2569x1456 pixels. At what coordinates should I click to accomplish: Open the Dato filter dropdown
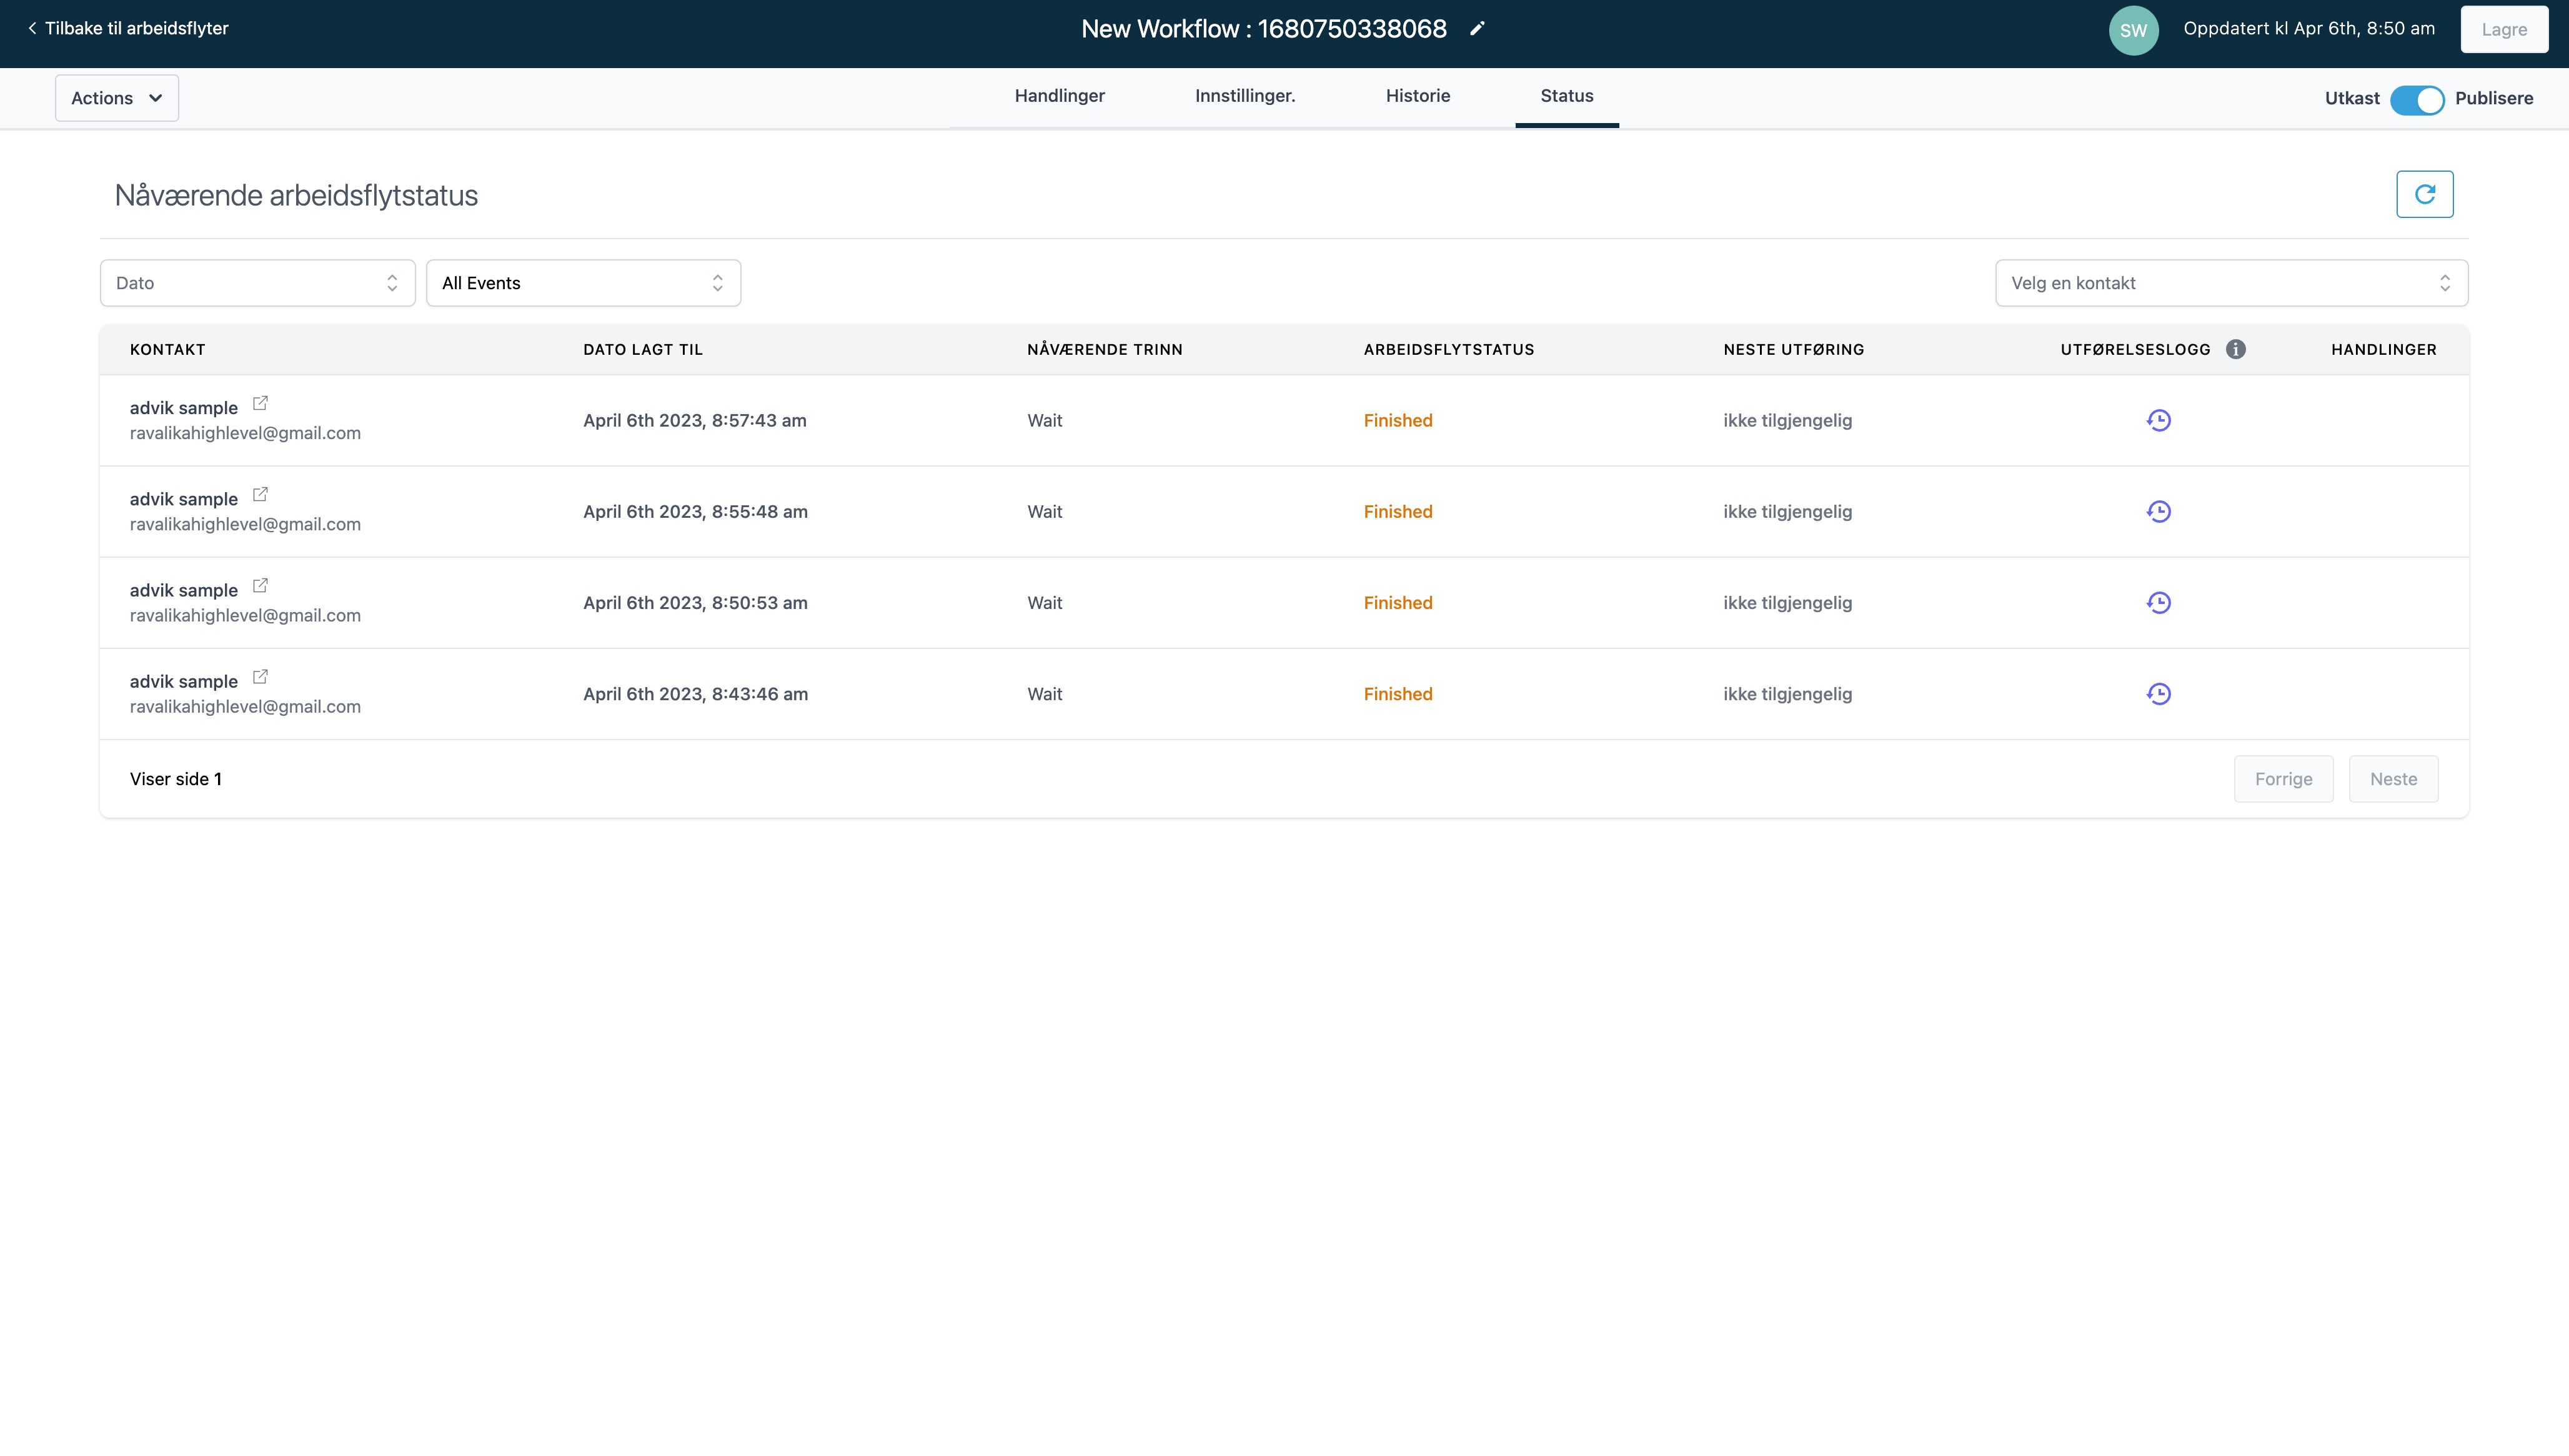click(257, 283)
